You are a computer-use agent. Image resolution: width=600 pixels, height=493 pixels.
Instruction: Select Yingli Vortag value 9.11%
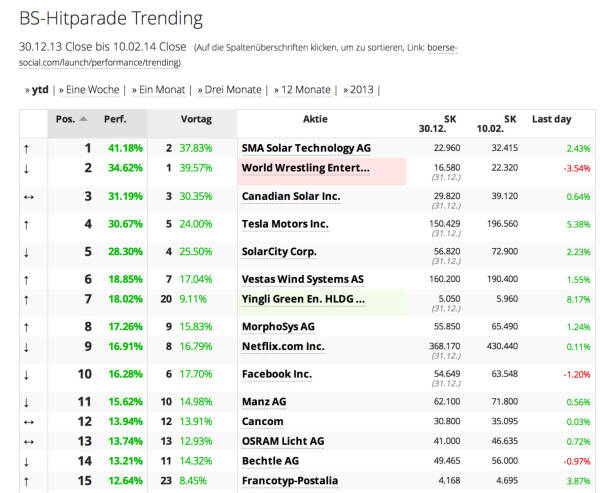(x=193, y=299)
